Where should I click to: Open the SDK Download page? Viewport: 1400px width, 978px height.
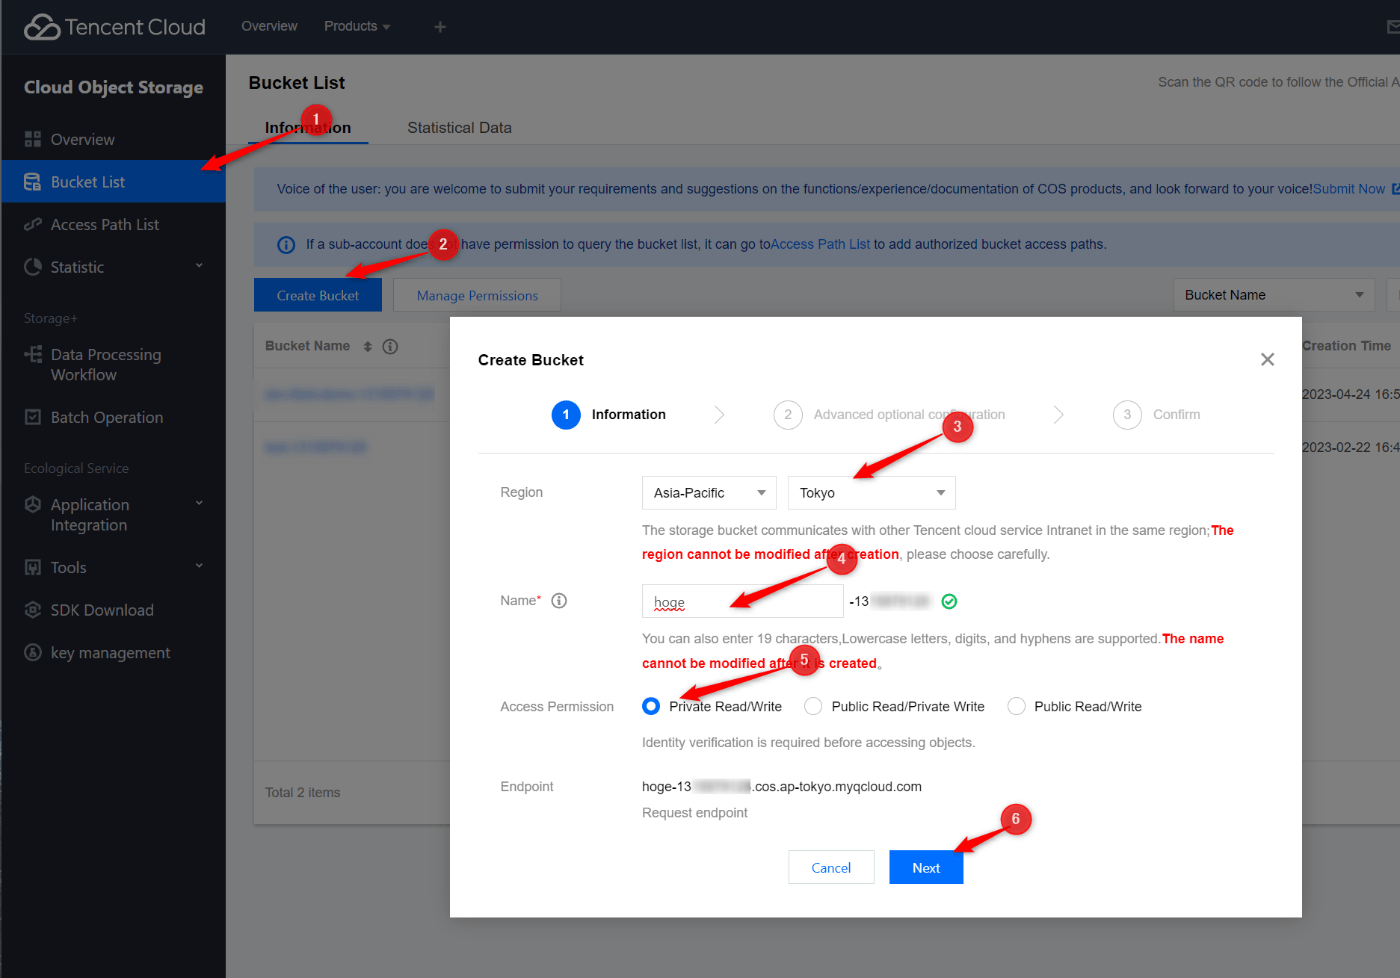pos(102,610)
